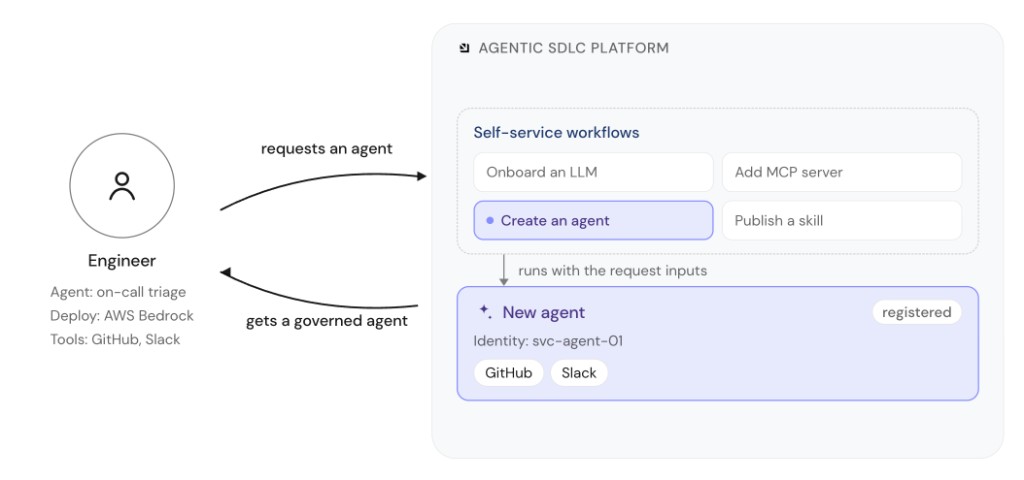Click the registered status badge
The image size is (1024, 480).
click(x=917, y=312)
